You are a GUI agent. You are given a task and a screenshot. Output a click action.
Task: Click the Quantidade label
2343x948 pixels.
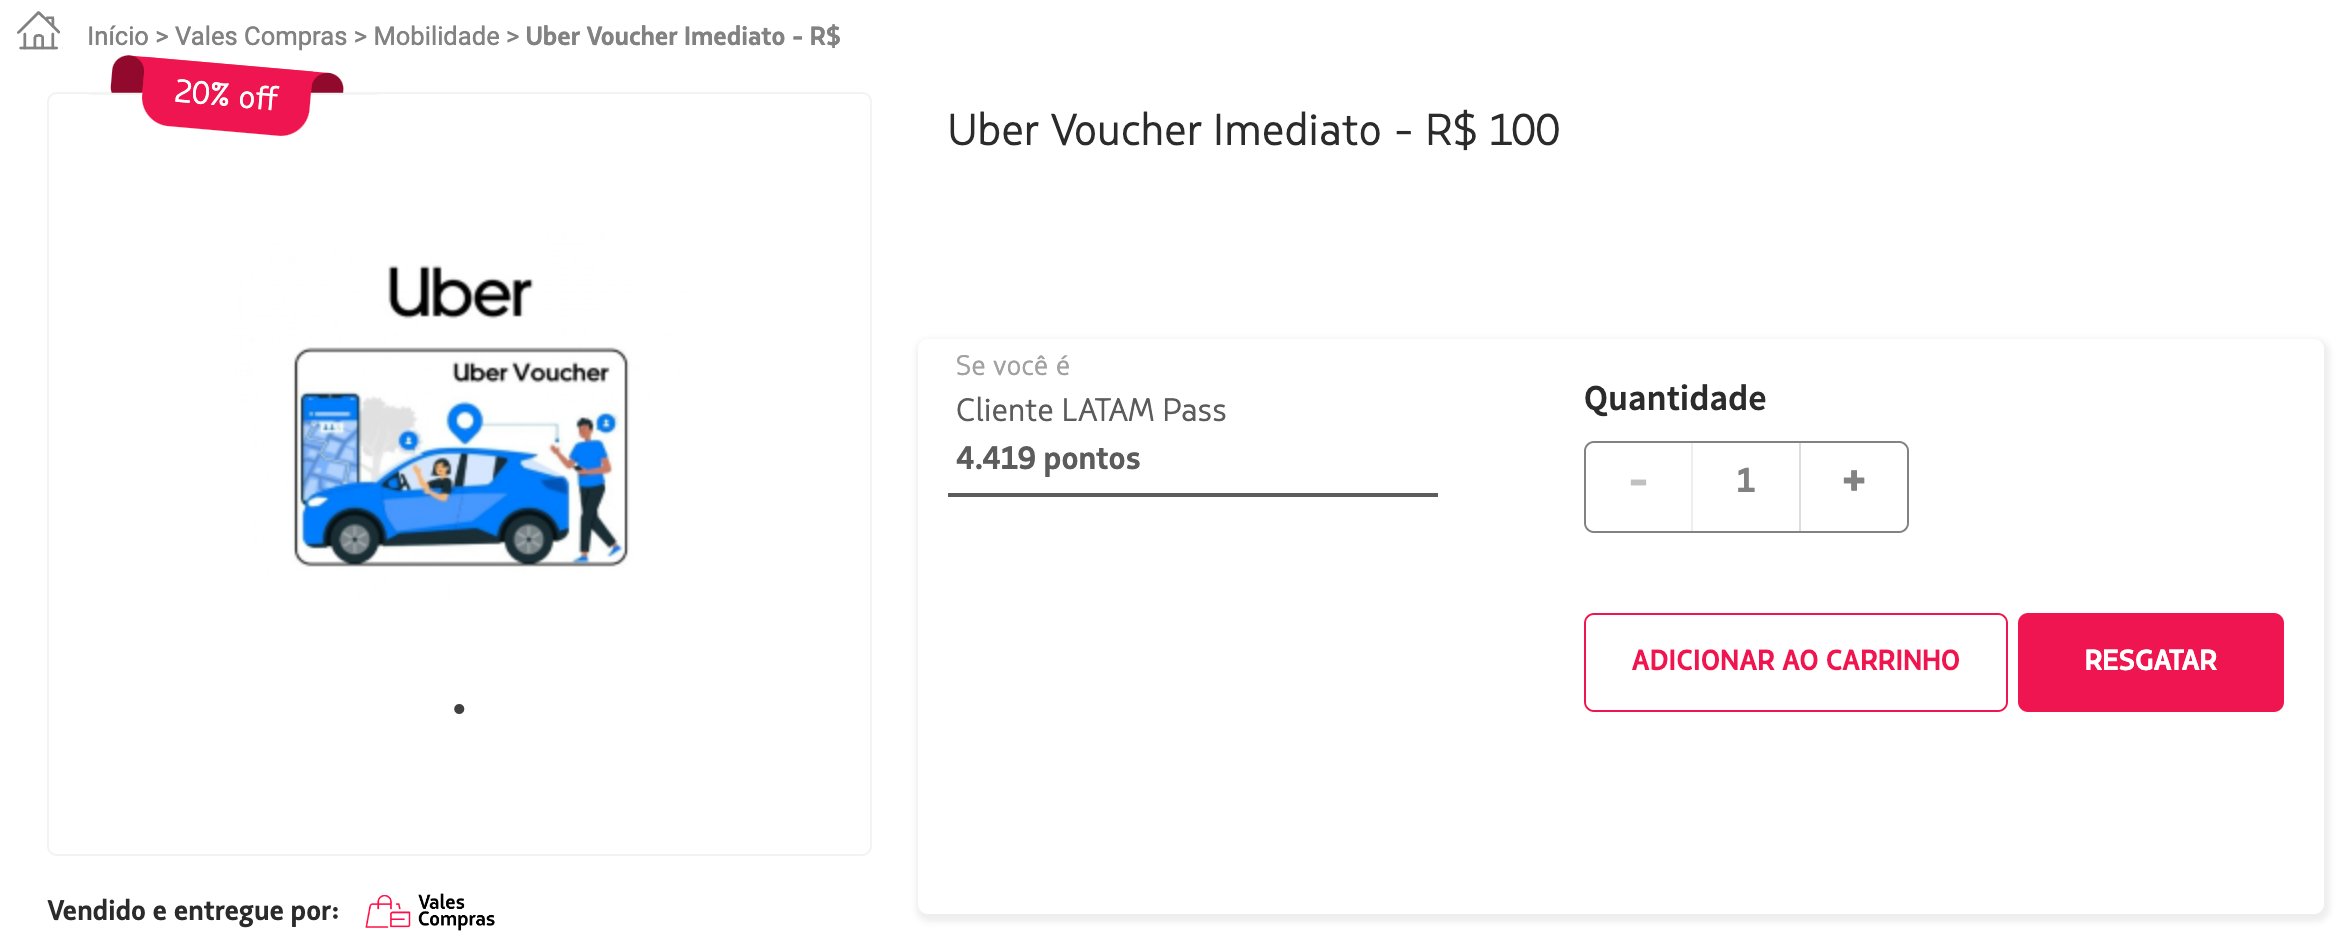tap(1674, 398)
